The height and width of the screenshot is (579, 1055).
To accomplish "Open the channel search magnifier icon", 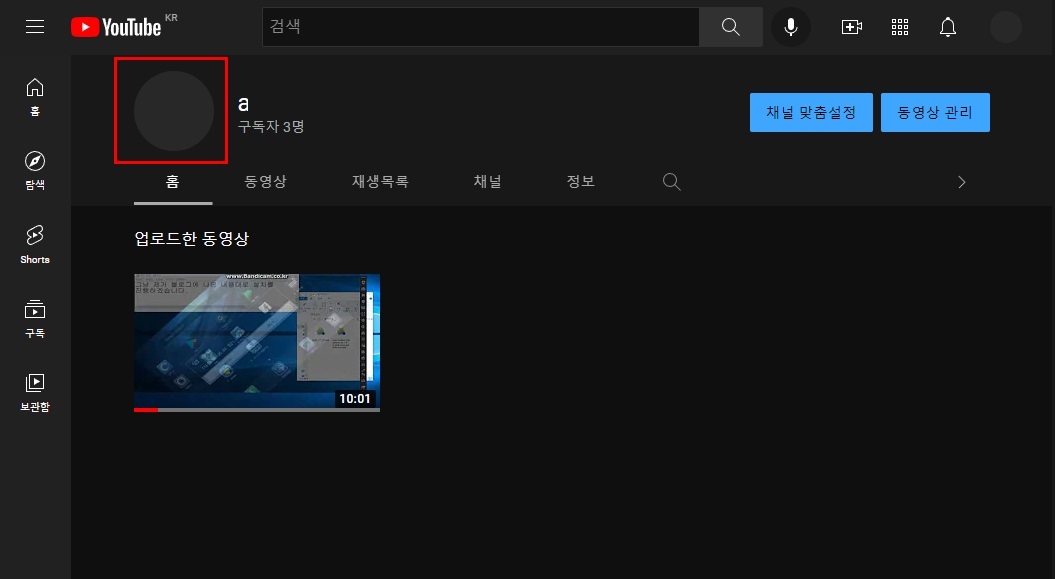I will pos(671,181).
